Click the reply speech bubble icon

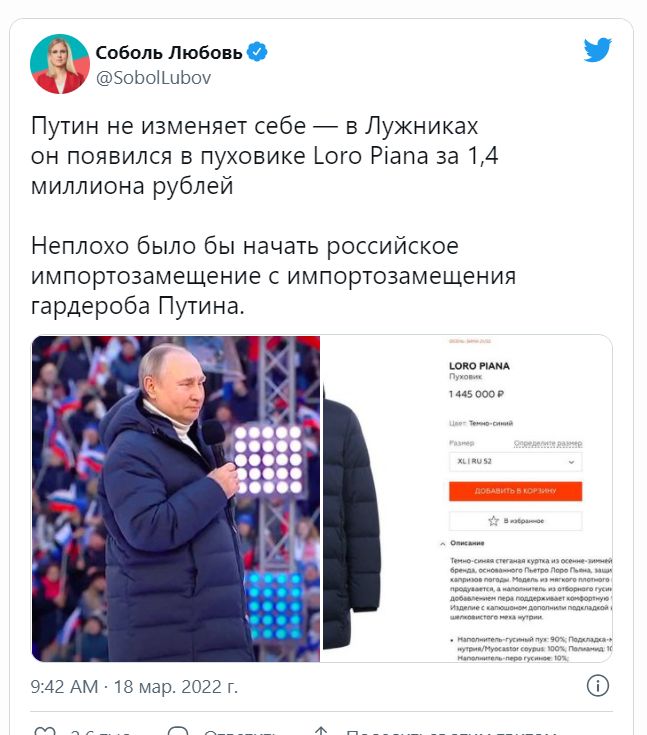point(178,731)
